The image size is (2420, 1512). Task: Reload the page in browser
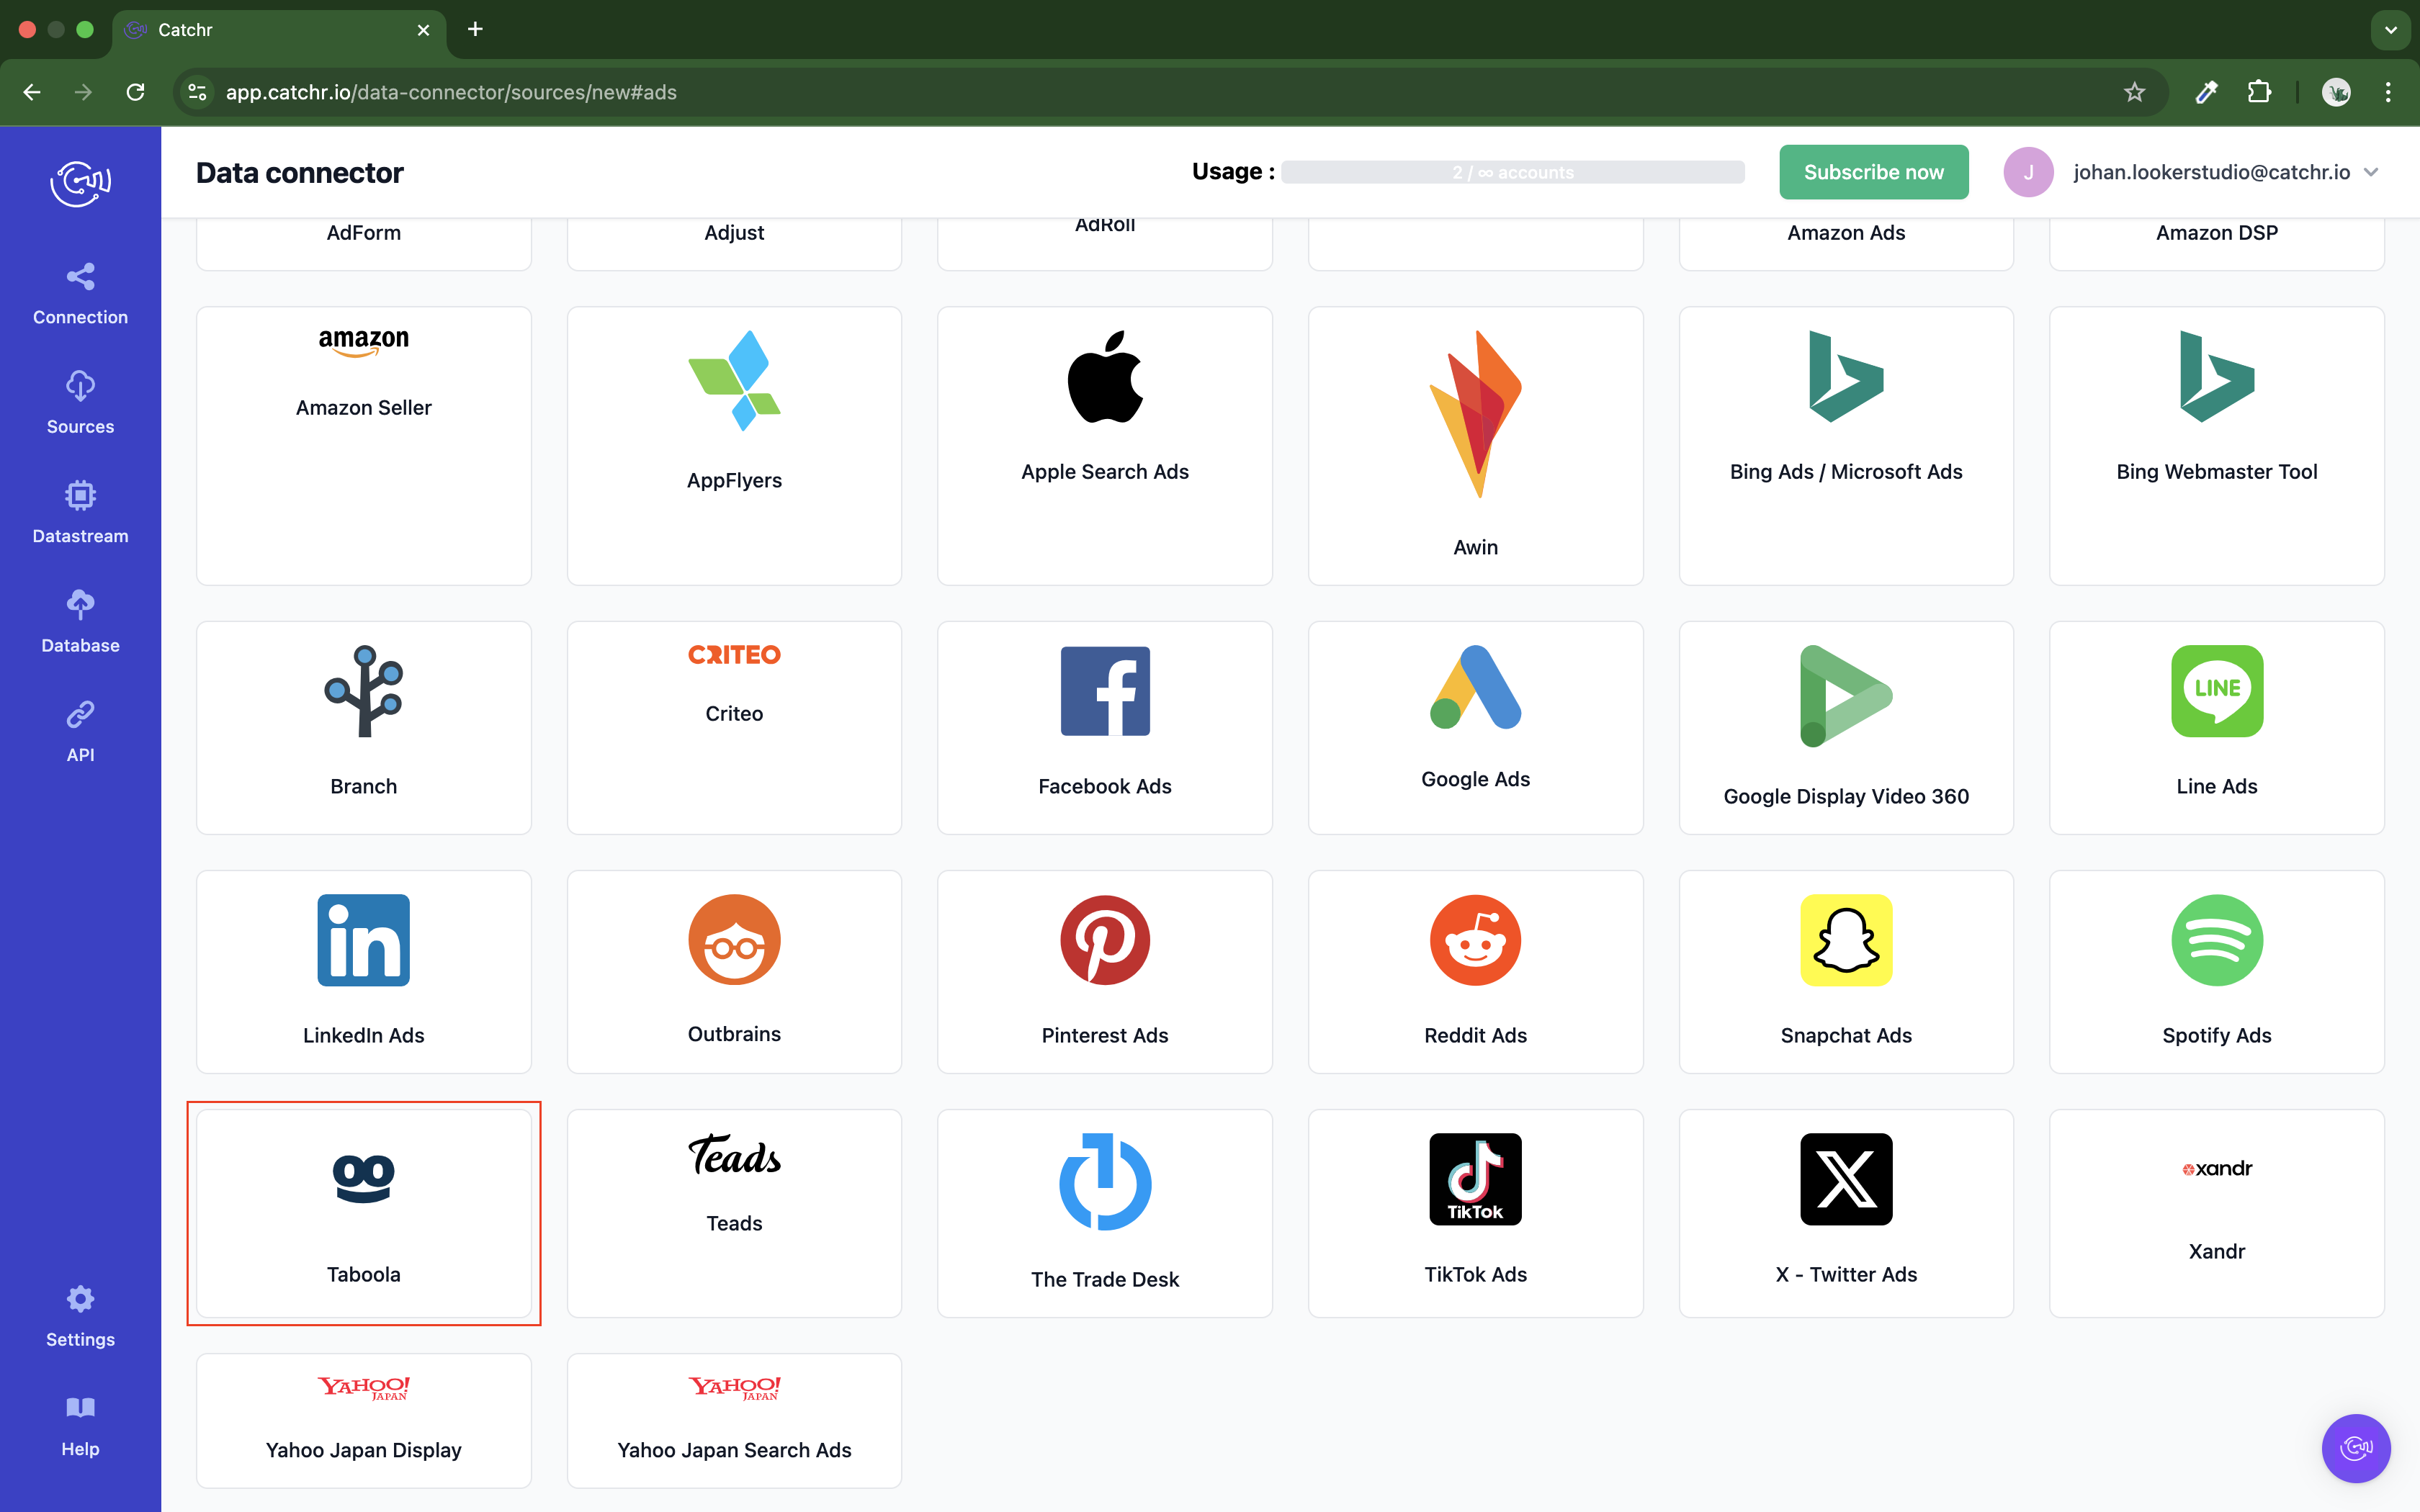(135, 92)
